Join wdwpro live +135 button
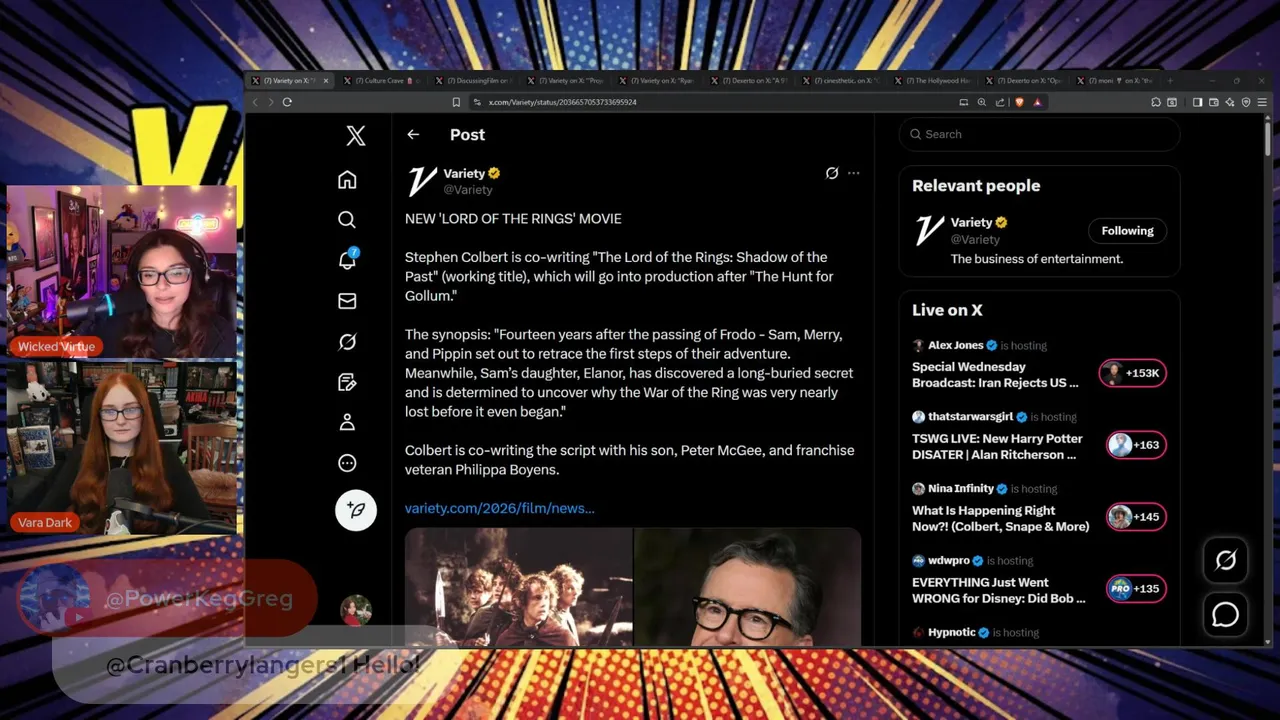 point(1136,589)
